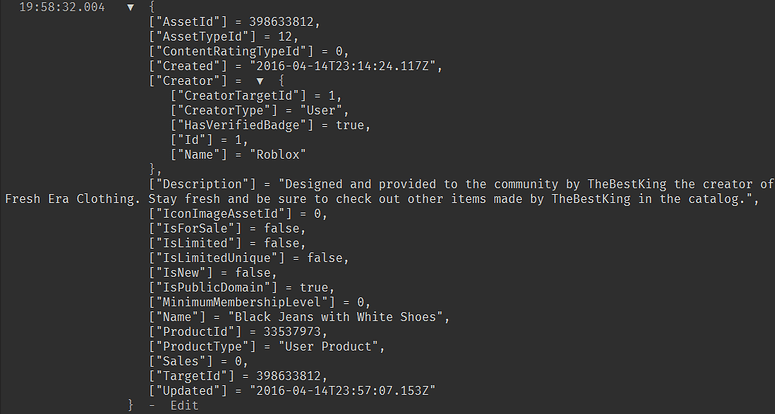Image resolution: width=775 pixels, height=414 pixels.
Task: Click the 19:58:32.004 timestamp
Action: pos(59,7)
